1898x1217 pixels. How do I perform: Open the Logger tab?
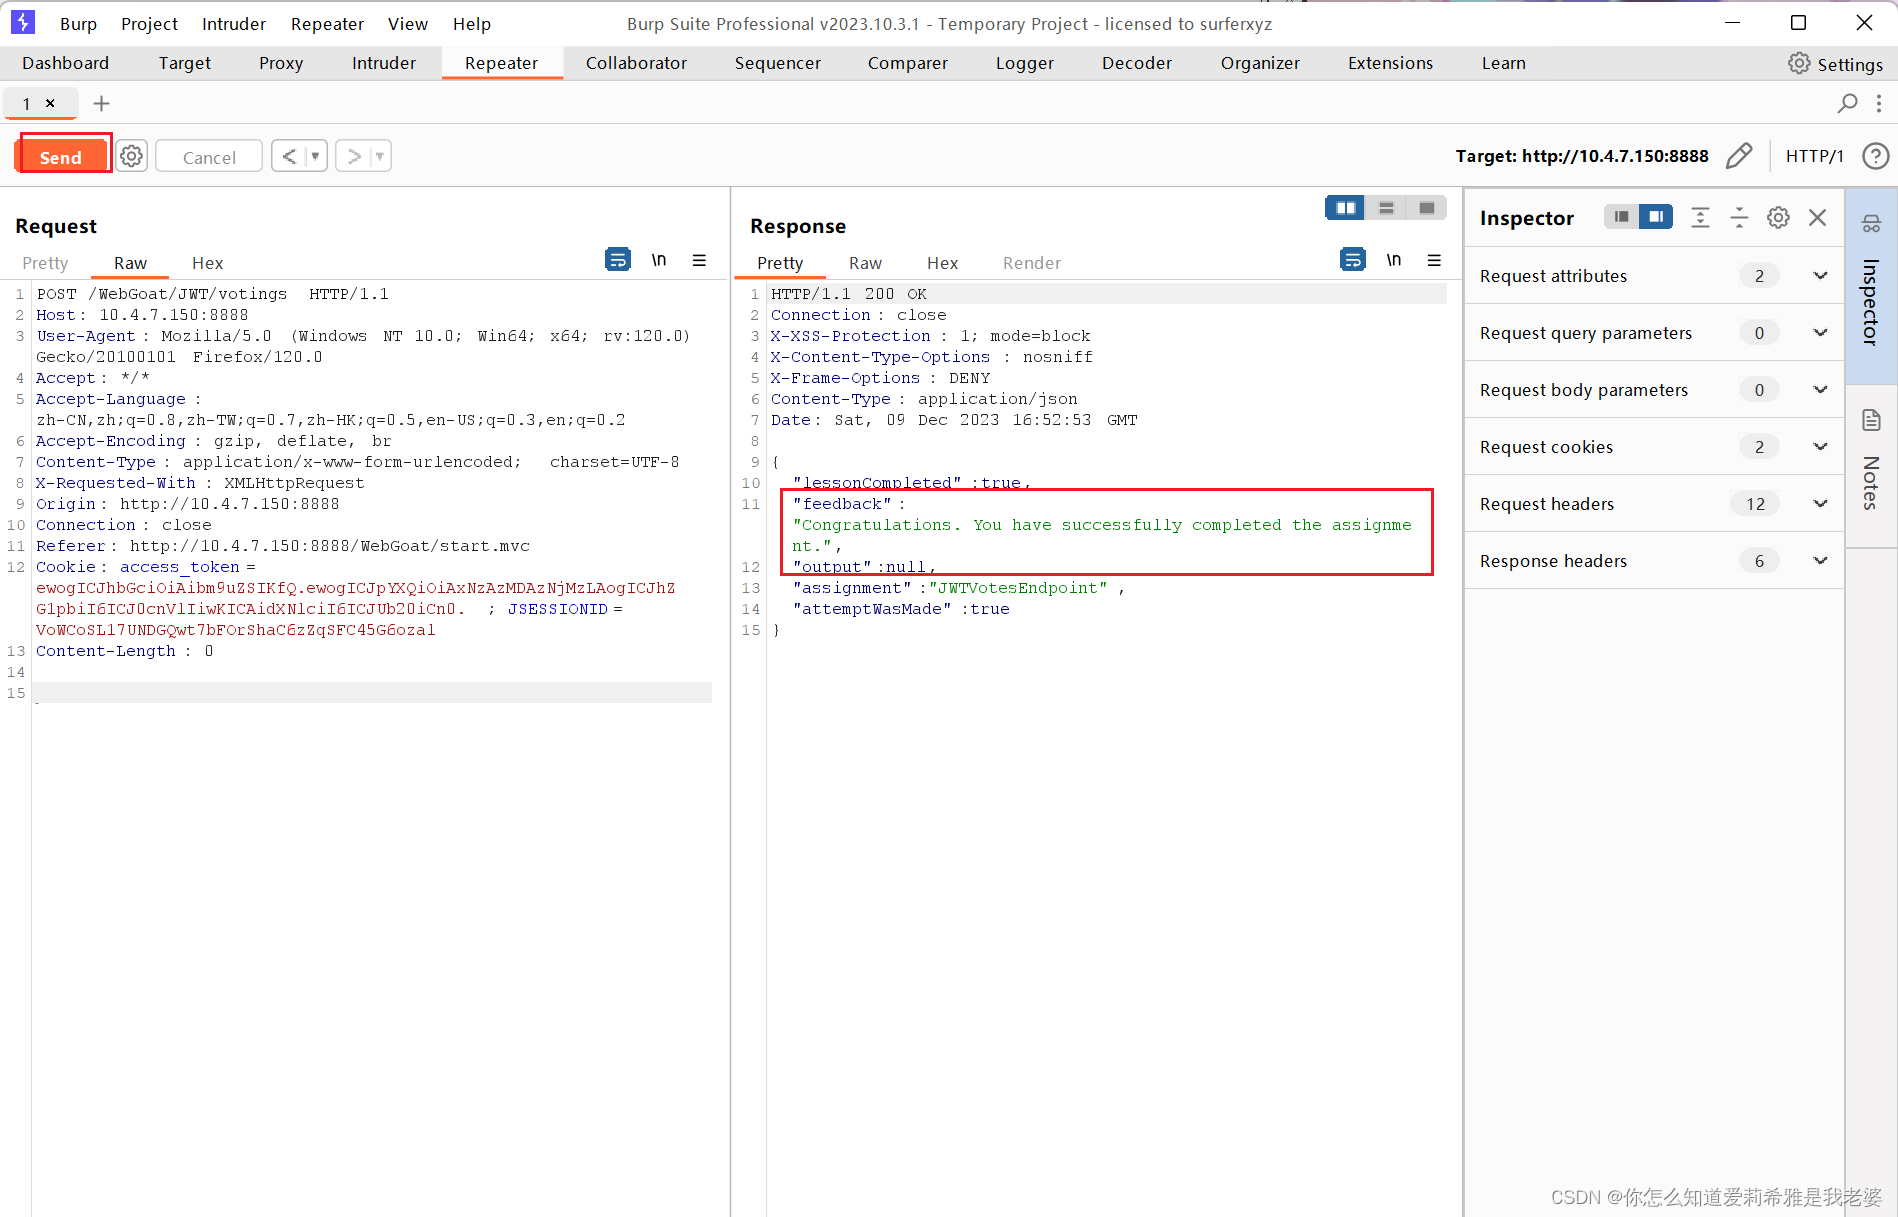tap(1024, 63)
